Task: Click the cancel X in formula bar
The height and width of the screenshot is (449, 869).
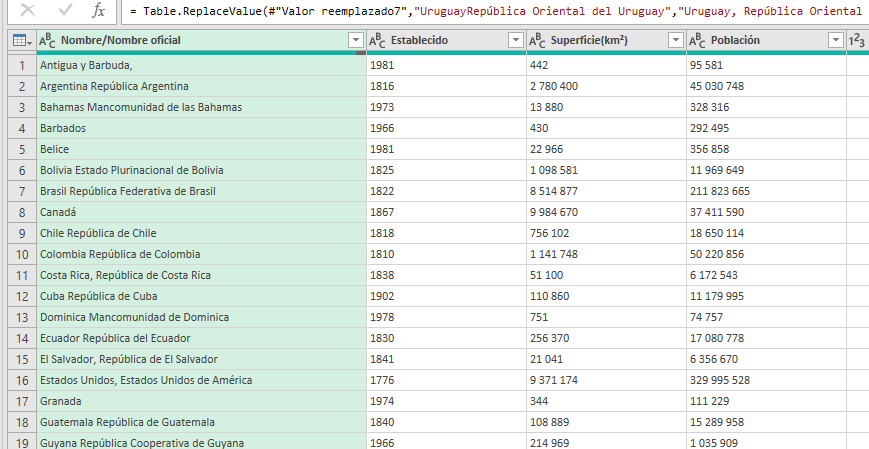Action: point(27,11)
